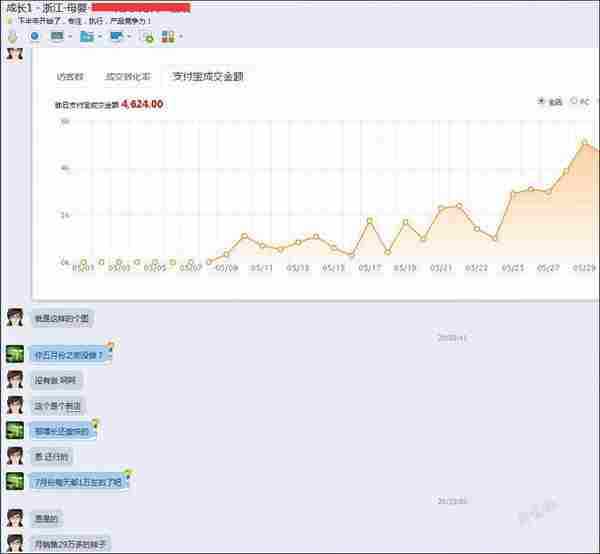
Task: Click the blue envelope mail icon
Action: (116, 37)
